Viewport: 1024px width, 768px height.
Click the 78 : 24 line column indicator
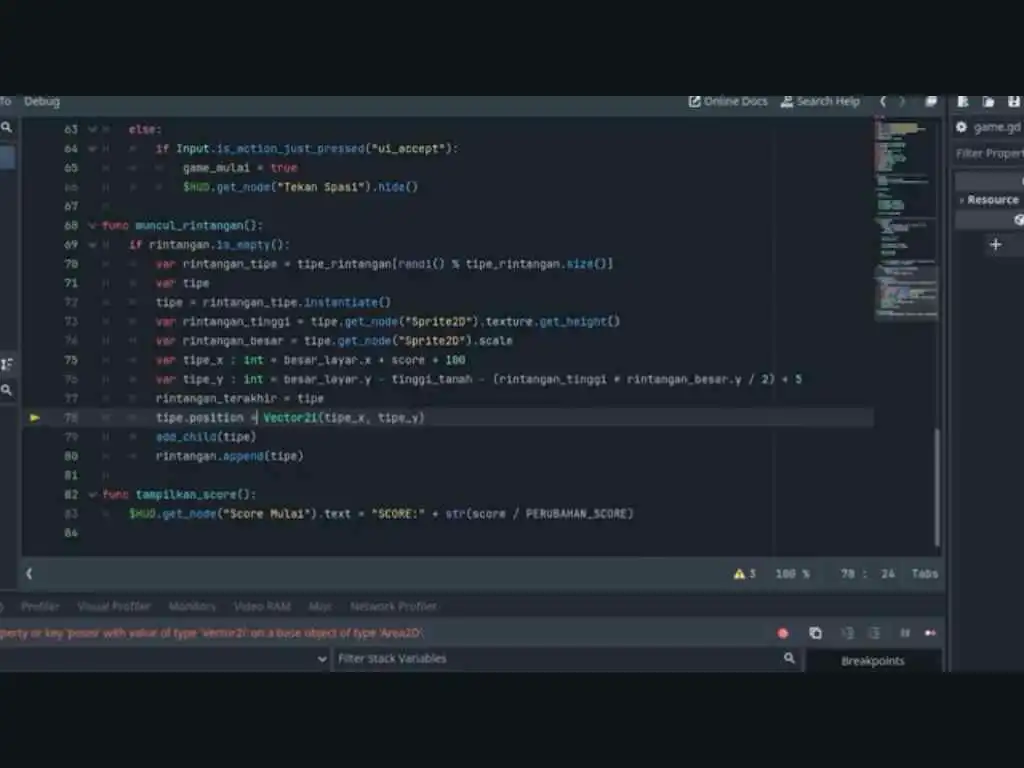(868, 573)
